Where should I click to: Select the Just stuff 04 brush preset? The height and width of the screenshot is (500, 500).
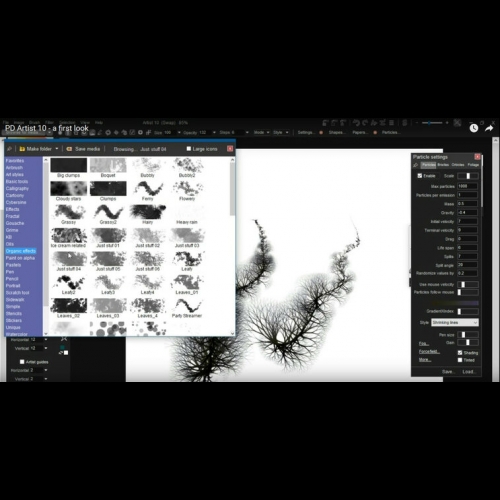(69, 261)
